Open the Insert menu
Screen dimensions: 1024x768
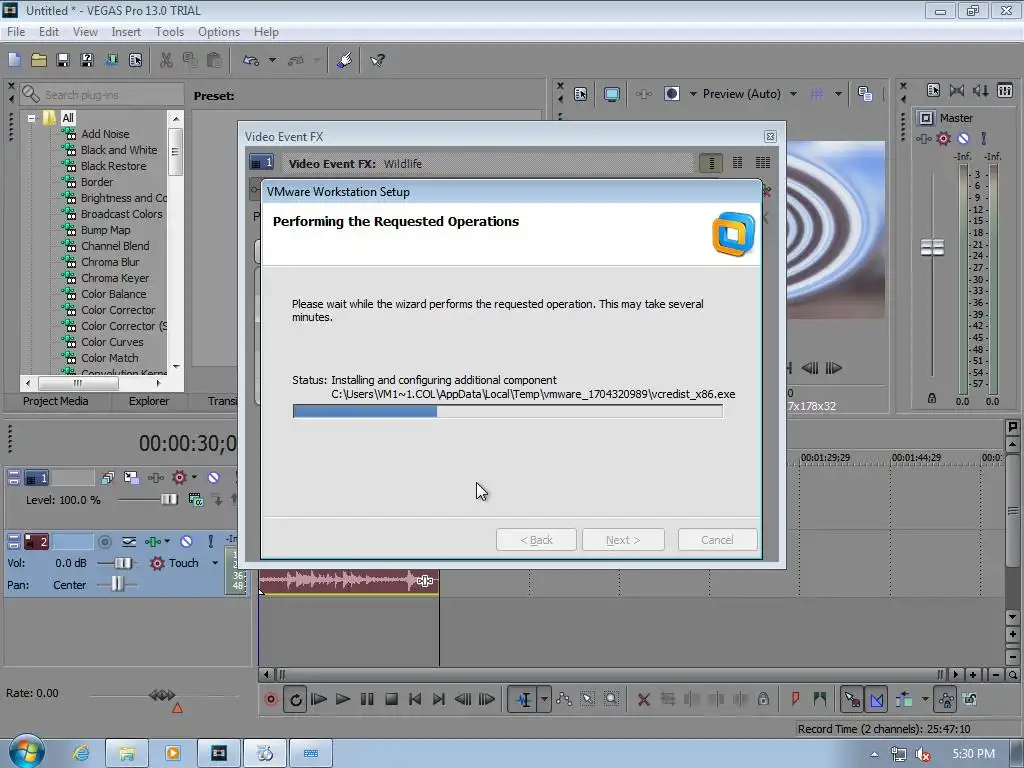point(126,31)
